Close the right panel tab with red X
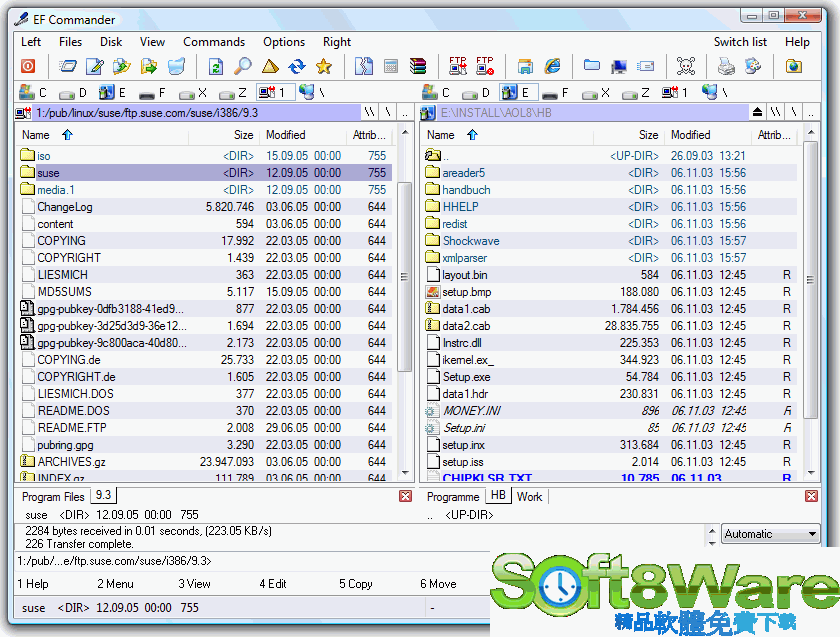 (x=811, y=496)
